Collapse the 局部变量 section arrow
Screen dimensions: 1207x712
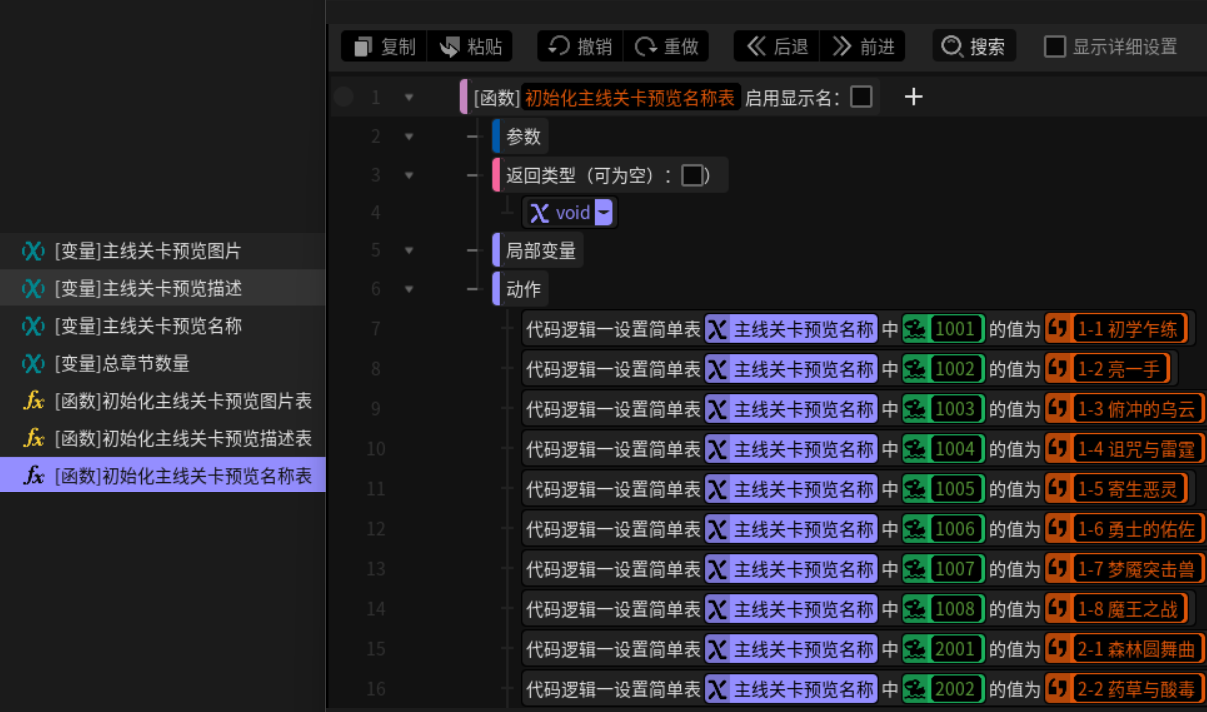409,250
